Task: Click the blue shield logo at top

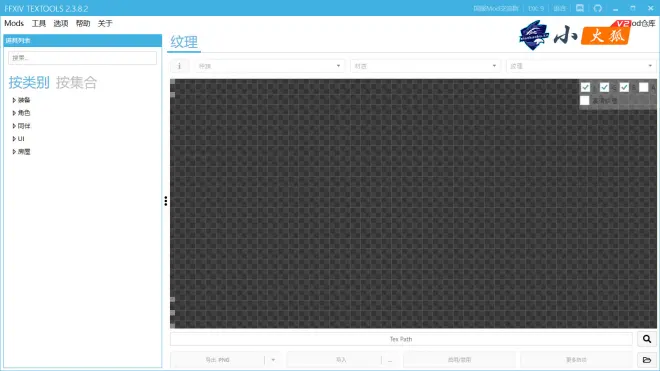Action: (534, 35)
